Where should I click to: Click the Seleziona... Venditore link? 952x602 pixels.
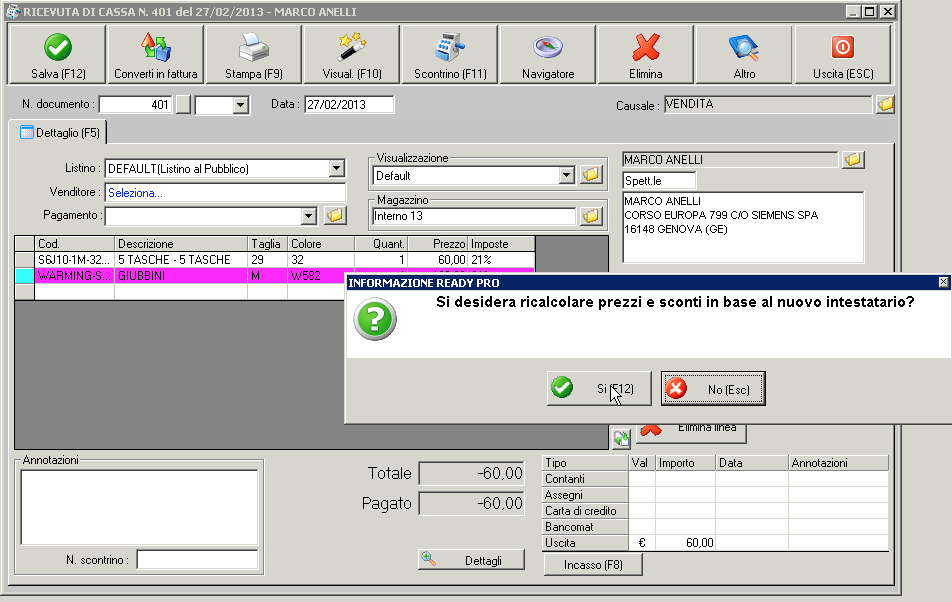(x=135, y=193)
